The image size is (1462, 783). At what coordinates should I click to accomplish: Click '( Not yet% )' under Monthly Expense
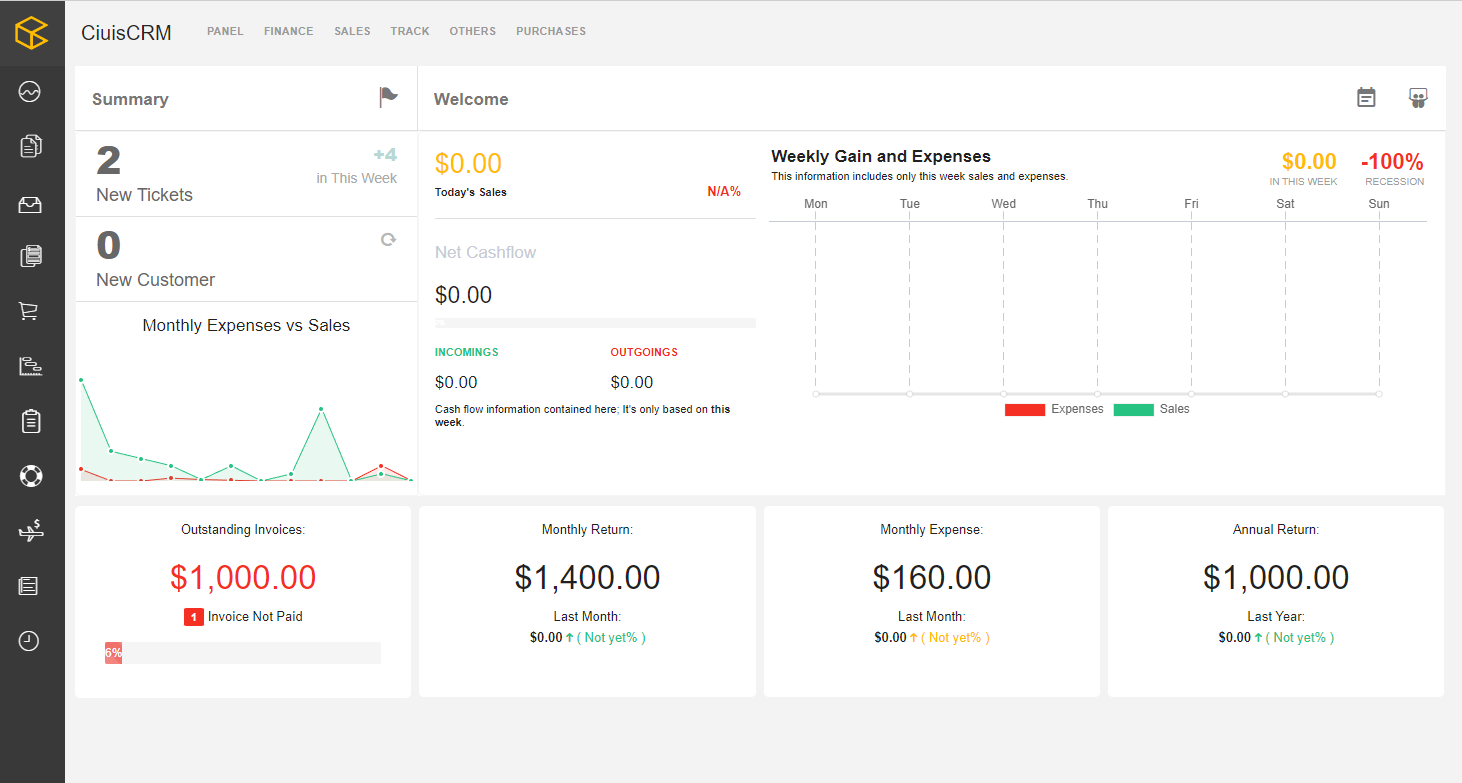click(x=955, y=638)
